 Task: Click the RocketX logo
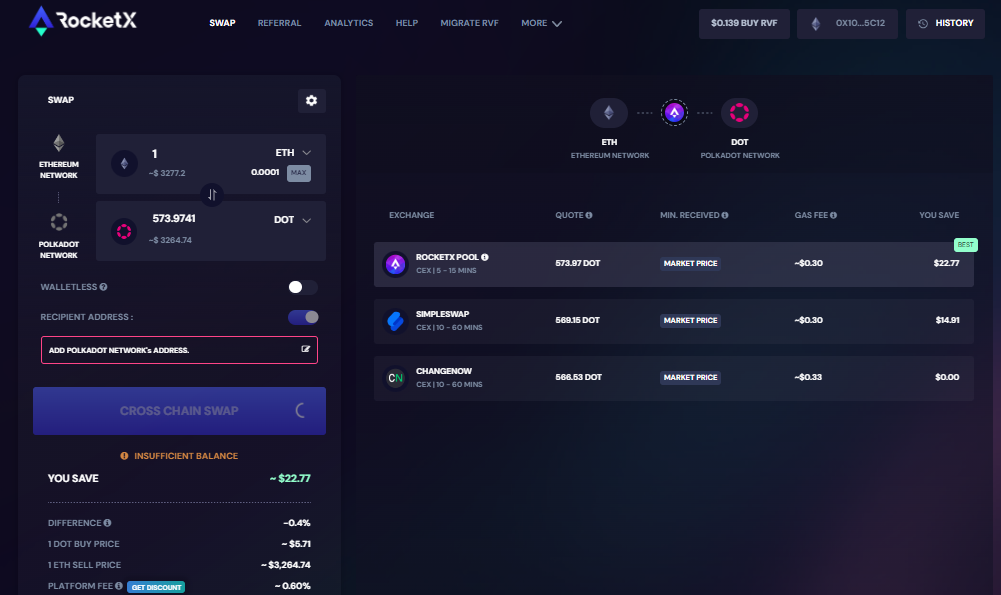[x=82, y=21]
